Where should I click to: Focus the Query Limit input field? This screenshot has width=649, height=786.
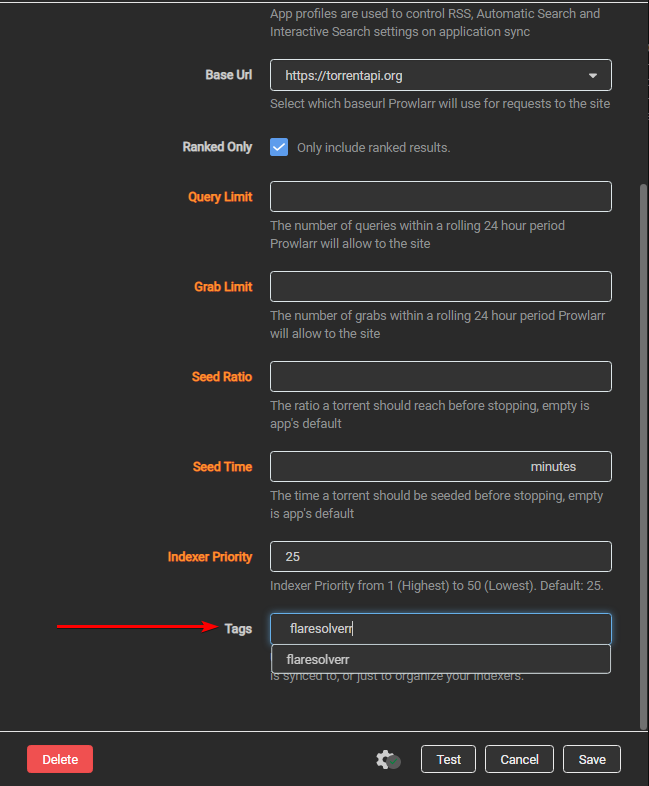click(440, 196)
